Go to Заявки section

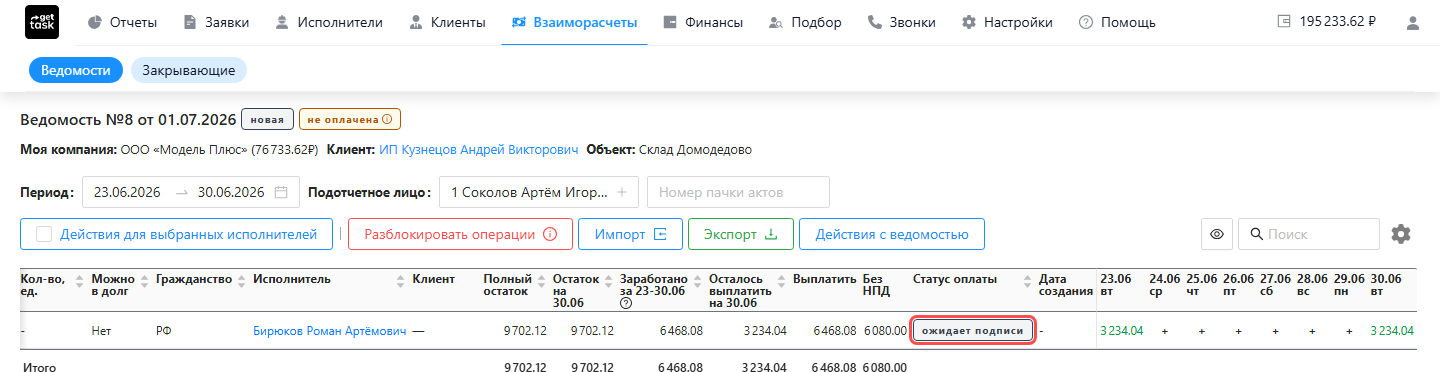tap(216, 22)
